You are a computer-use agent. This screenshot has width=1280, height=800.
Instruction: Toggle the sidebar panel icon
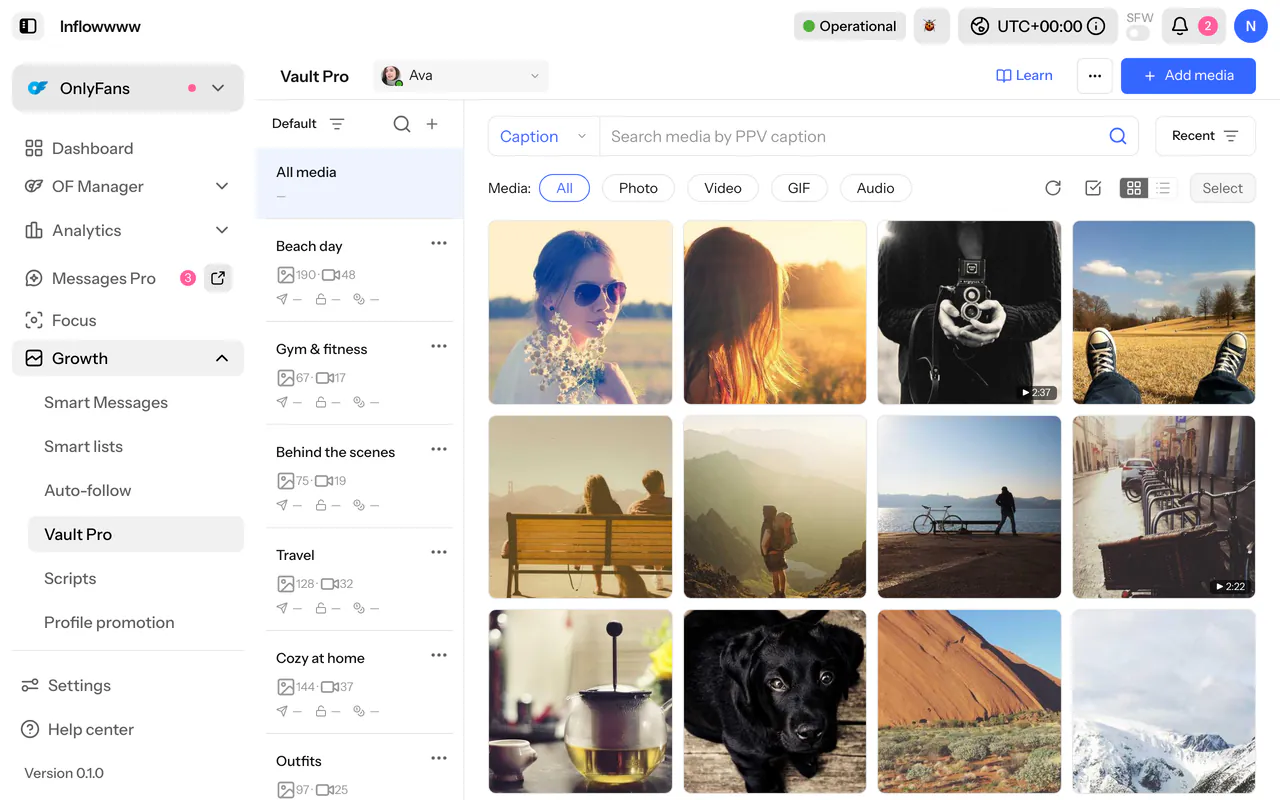pos(28,26)
